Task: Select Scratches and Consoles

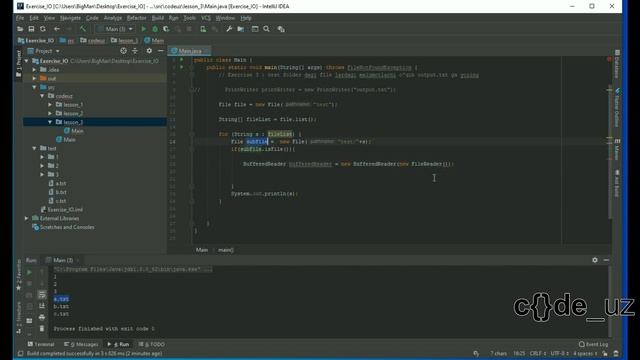Action: tap(63, 227)
